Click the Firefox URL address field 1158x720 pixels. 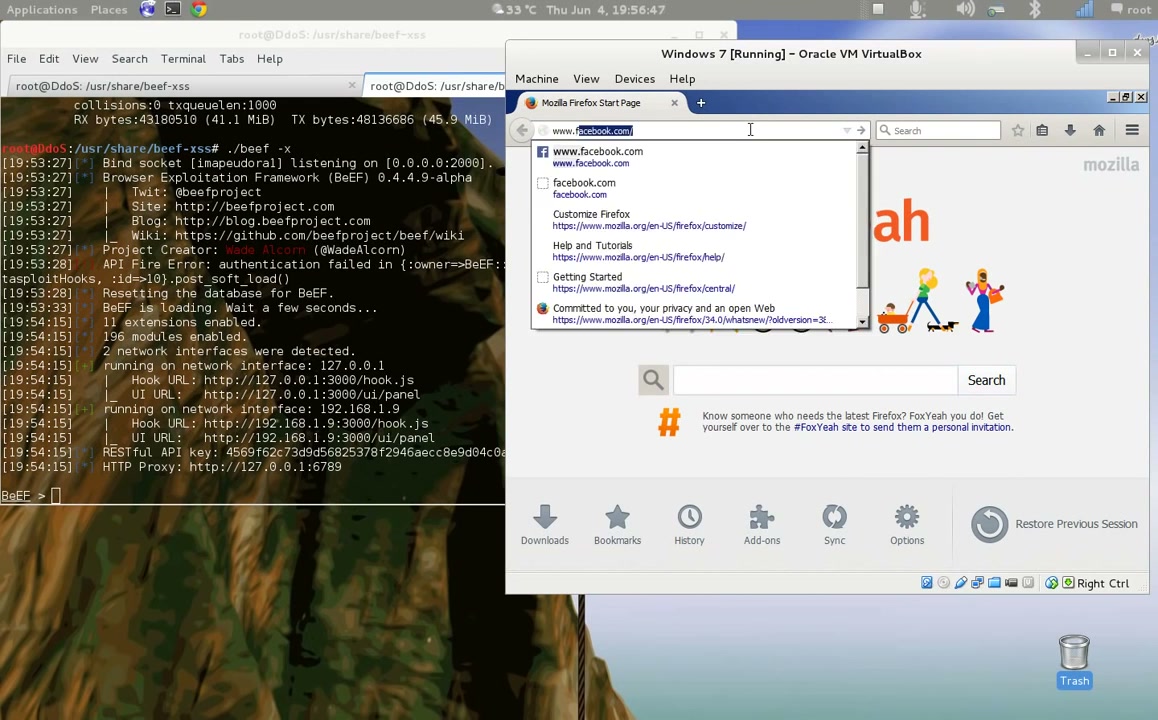(694, 131)
